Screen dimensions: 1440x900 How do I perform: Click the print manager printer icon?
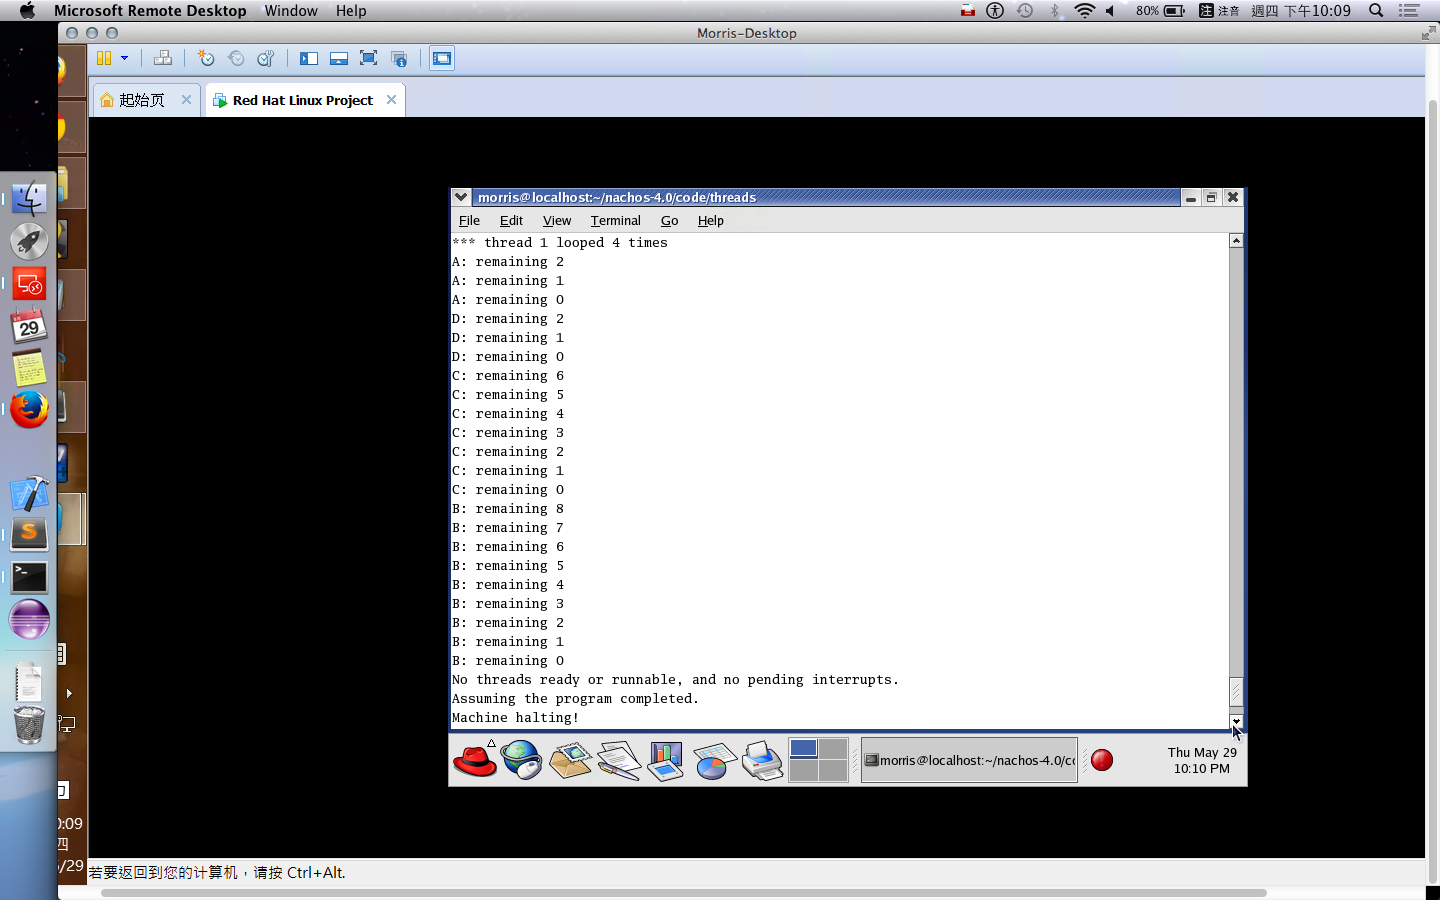tap(763, 761)
